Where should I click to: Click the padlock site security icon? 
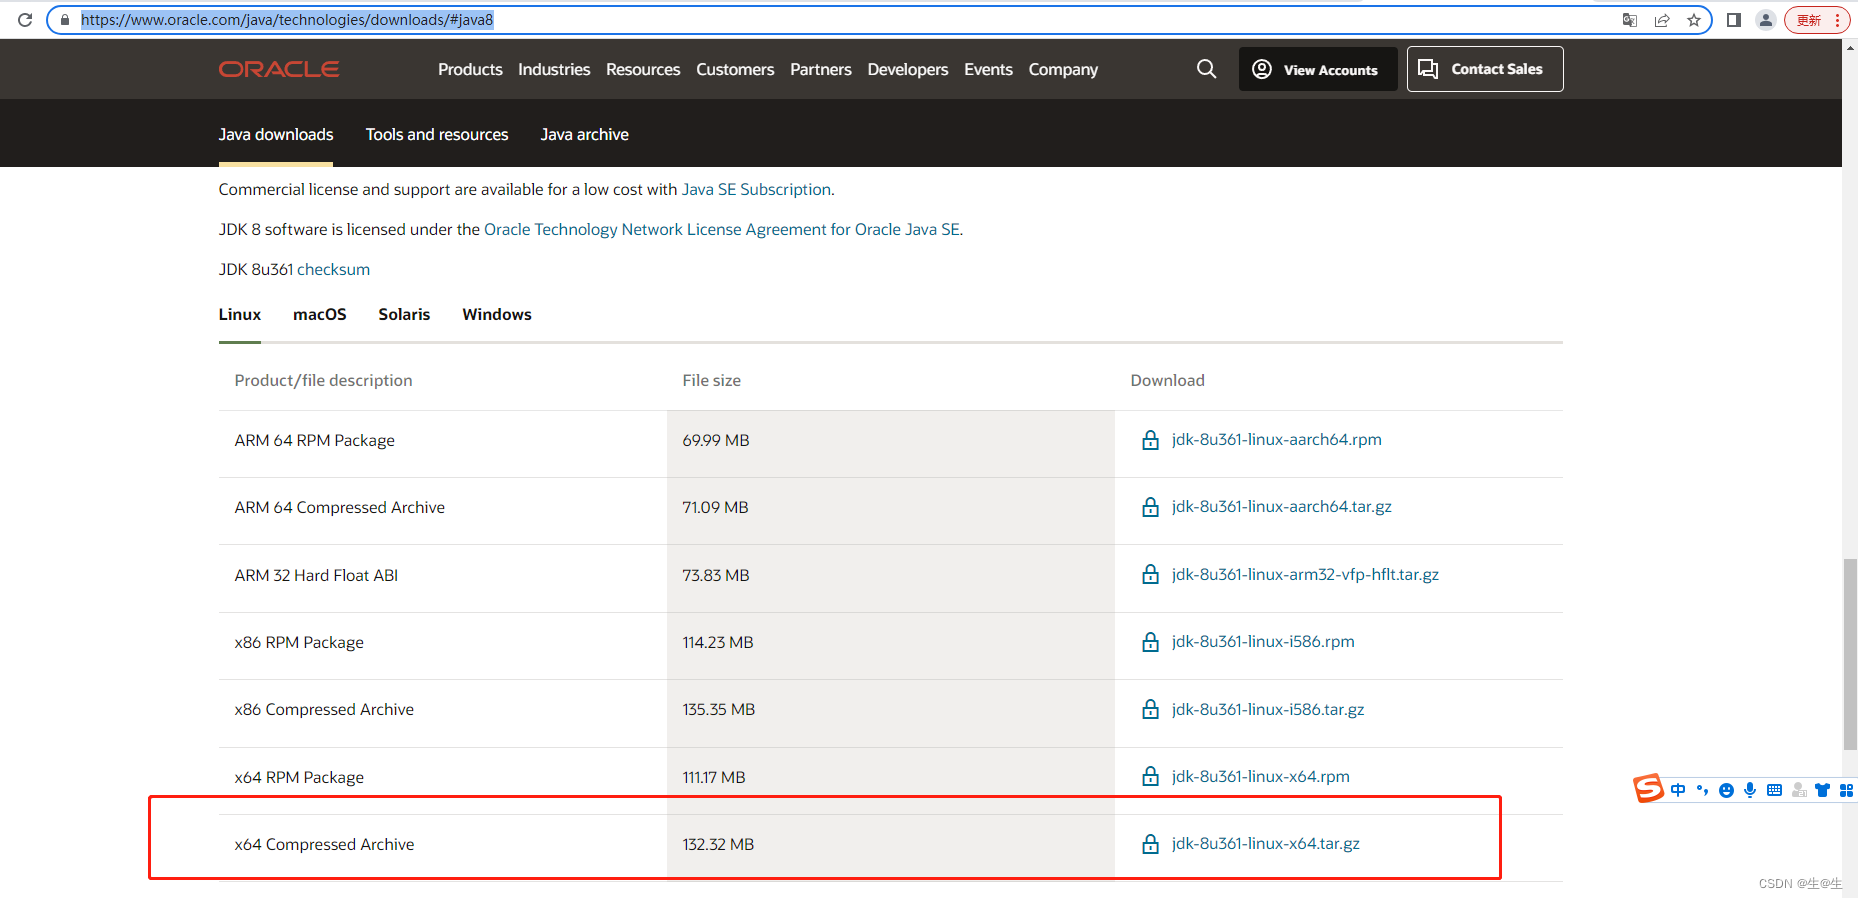pos(65,20)
